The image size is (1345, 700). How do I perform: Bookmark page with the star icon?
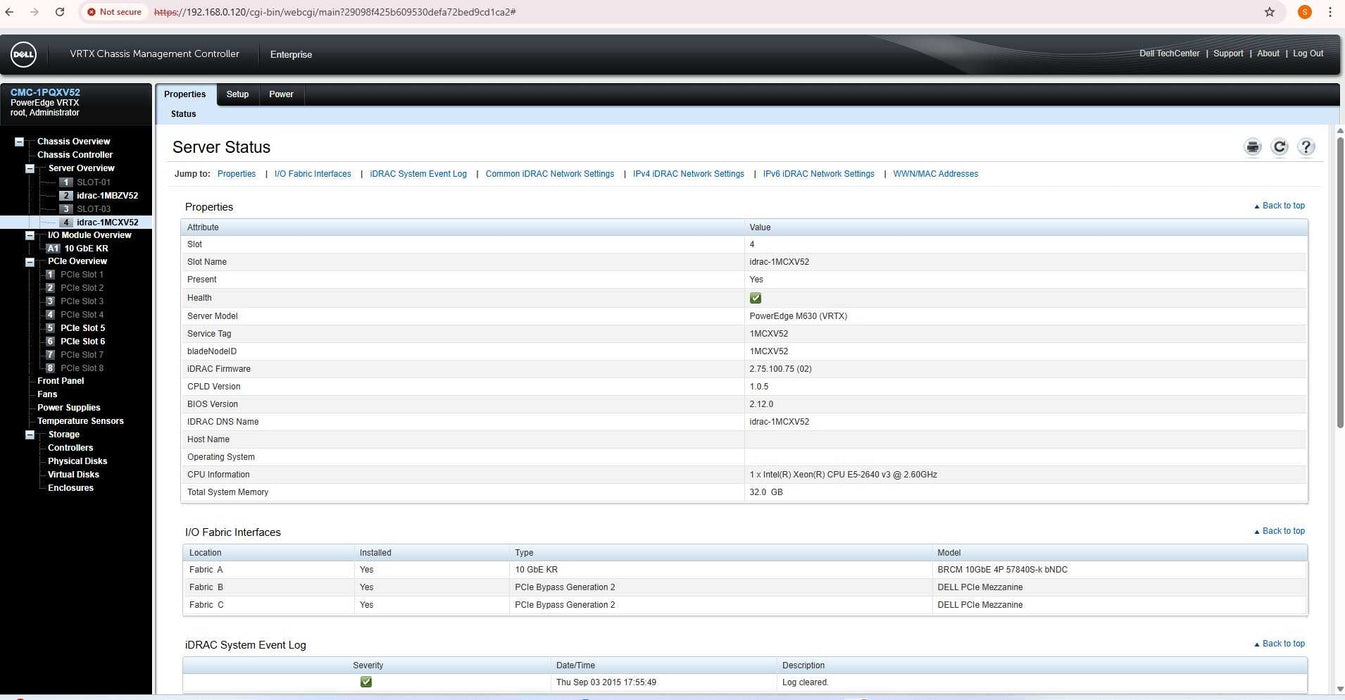tap(1269, 12)
